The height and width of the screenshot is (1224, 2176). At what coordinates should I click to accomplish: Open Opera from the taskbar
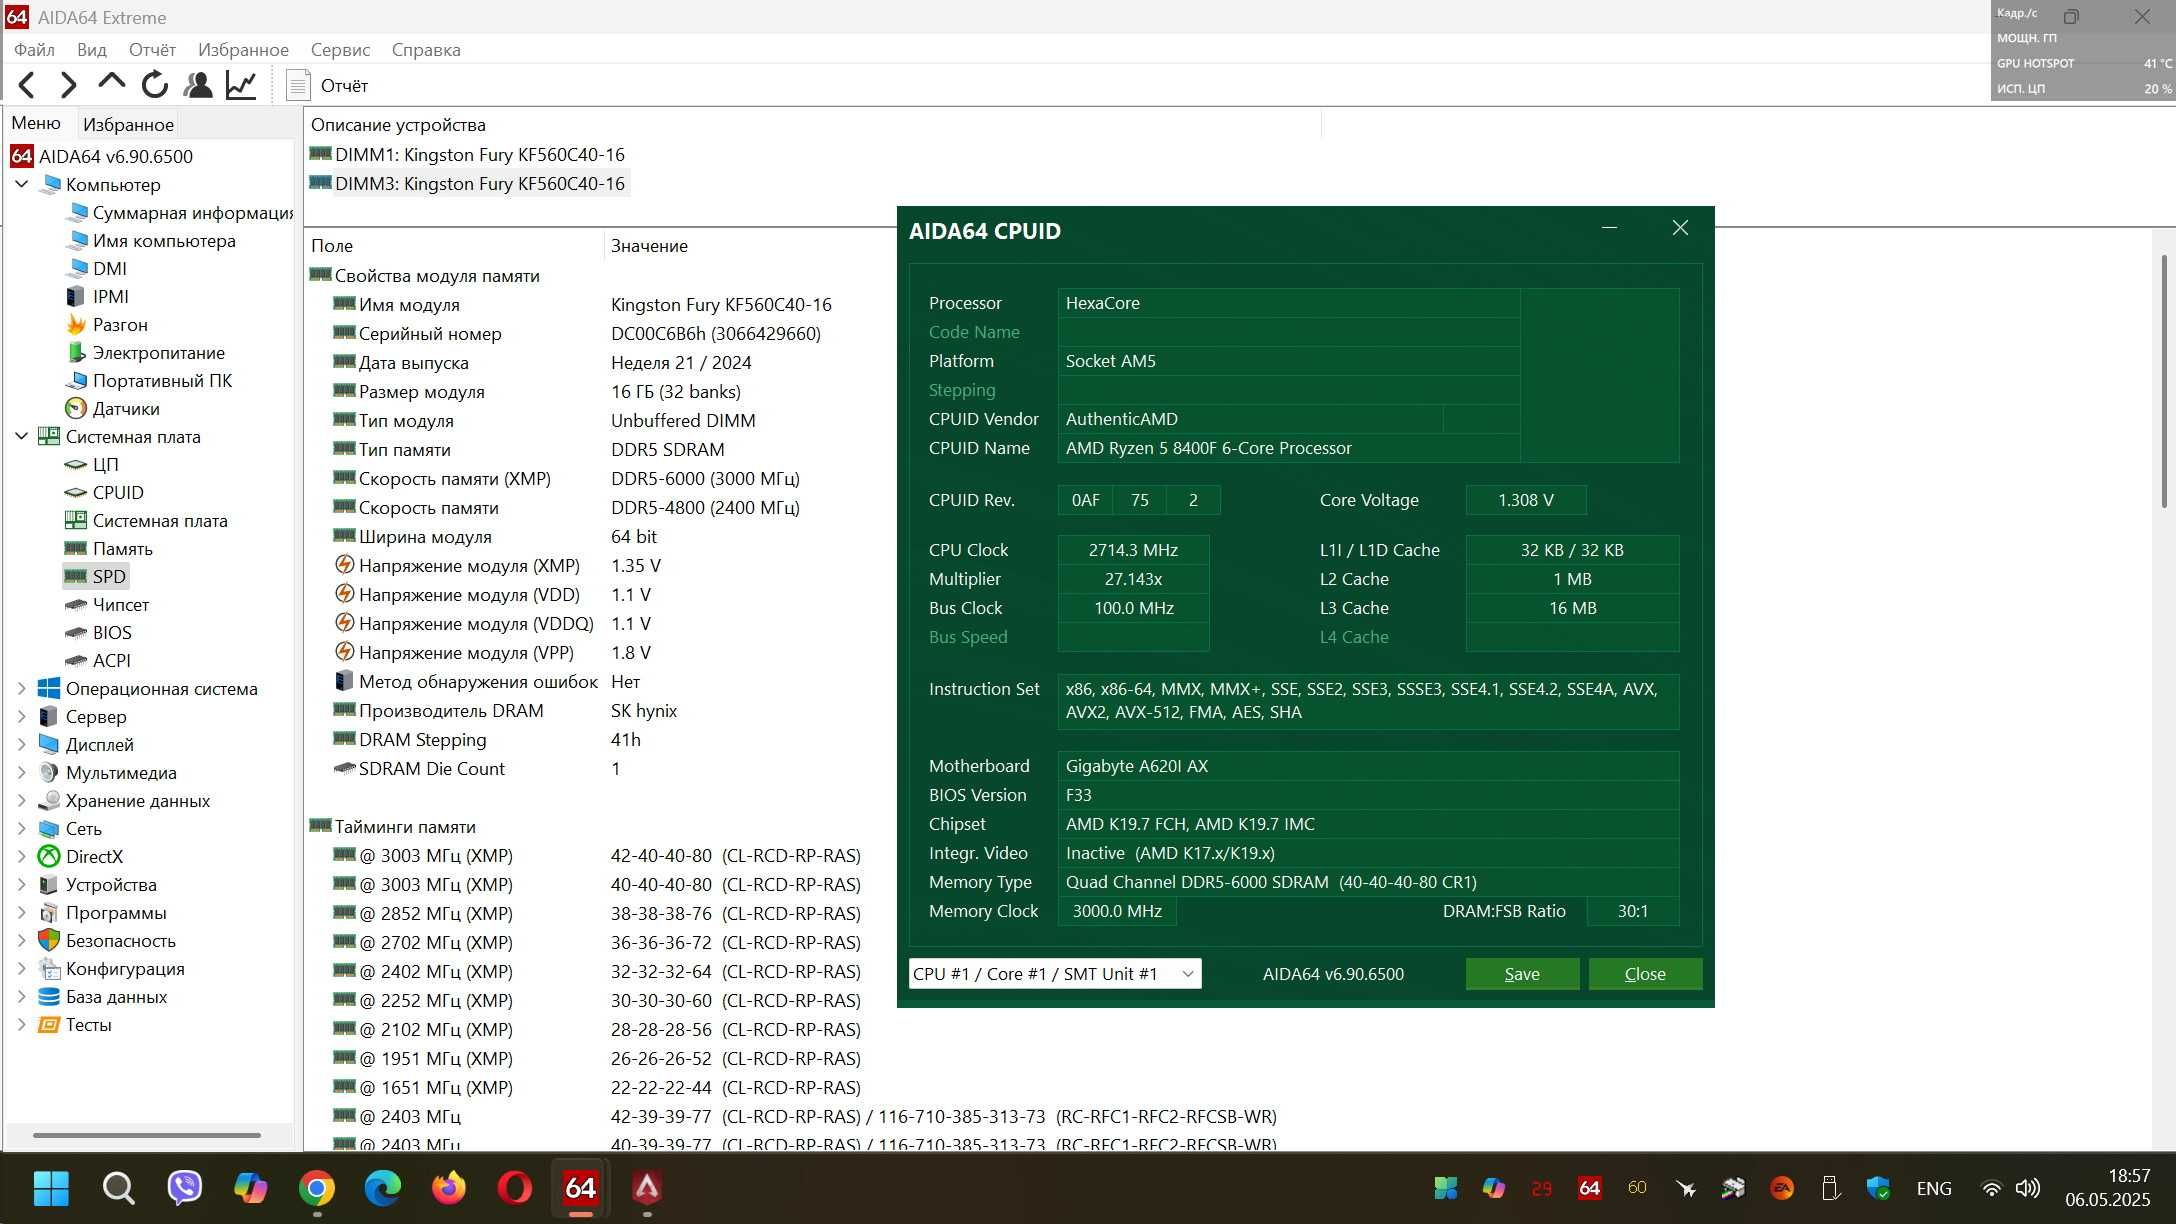(x=515, y=1188)
